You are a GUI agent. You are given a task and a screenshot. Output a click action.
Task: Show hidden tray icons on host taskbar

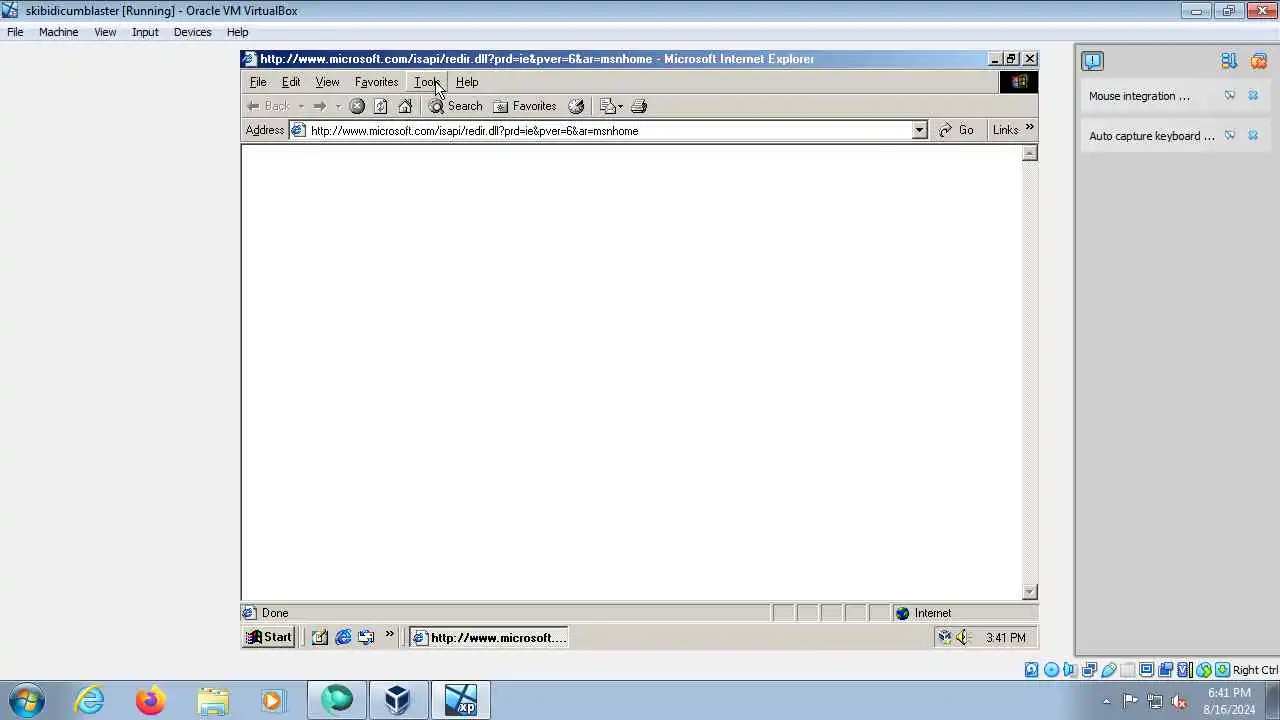pos(1106,701)
